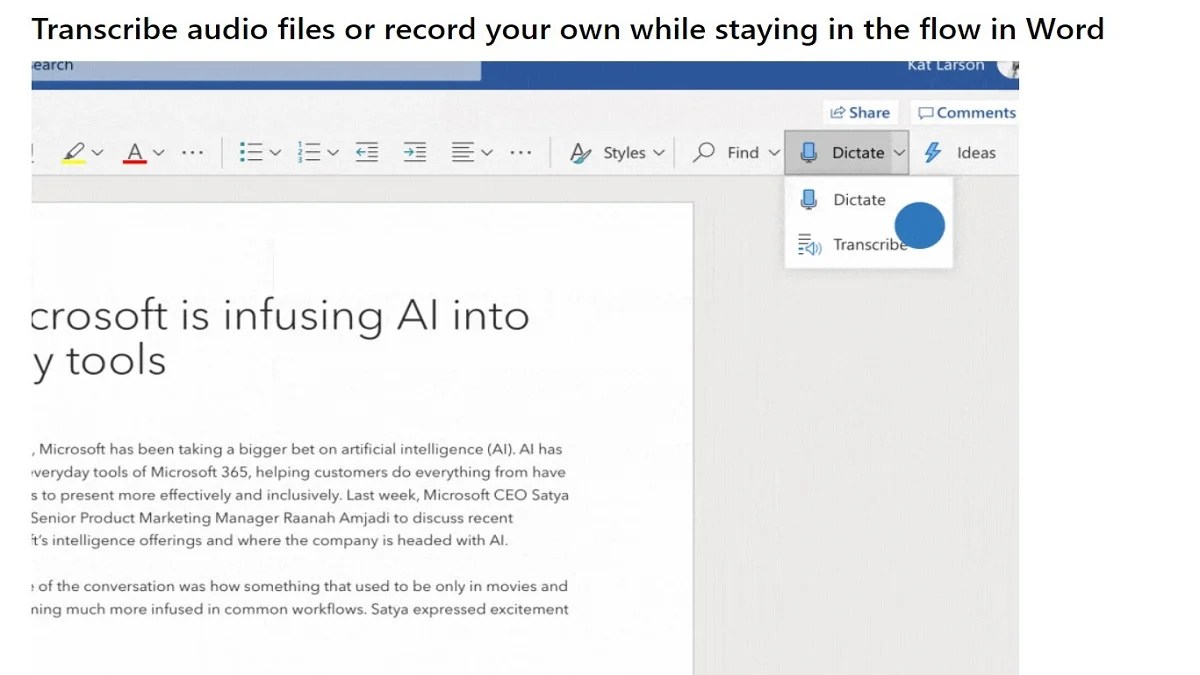
Task: Open more paragraph options ellipsis before Styles
Action: (x=520, y=153)
